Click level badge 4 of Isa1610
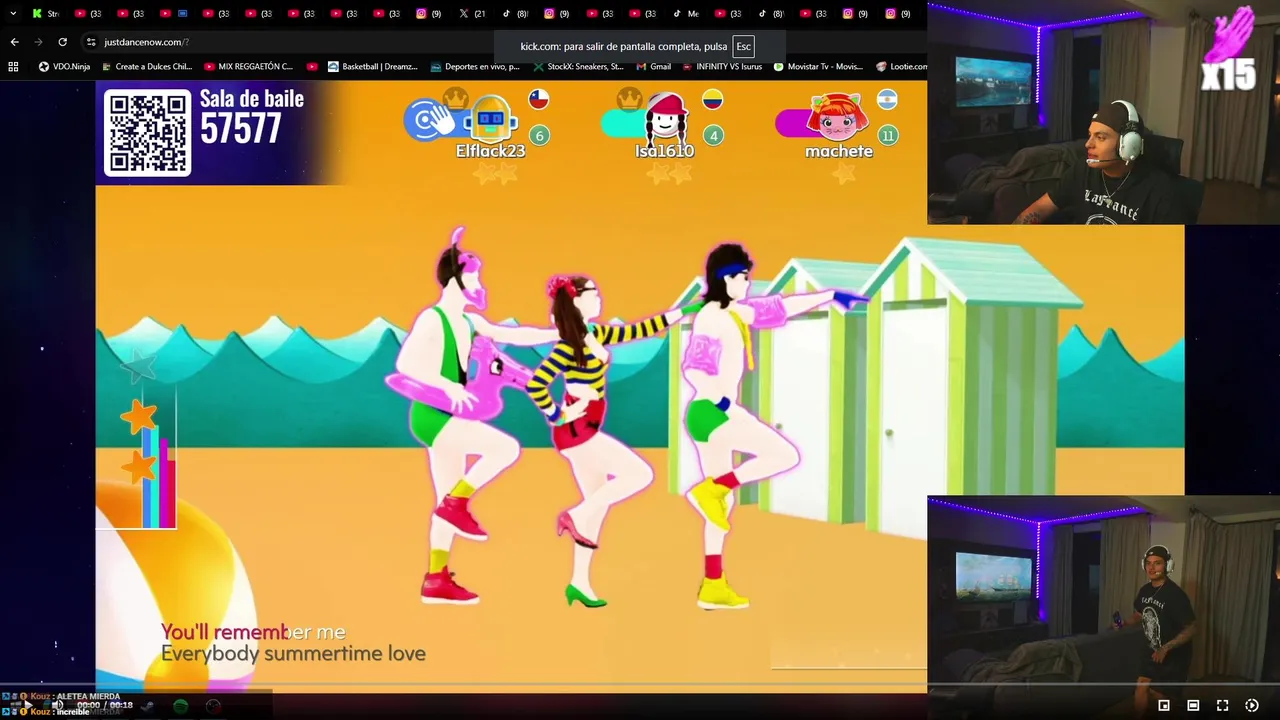 (713, 135)
